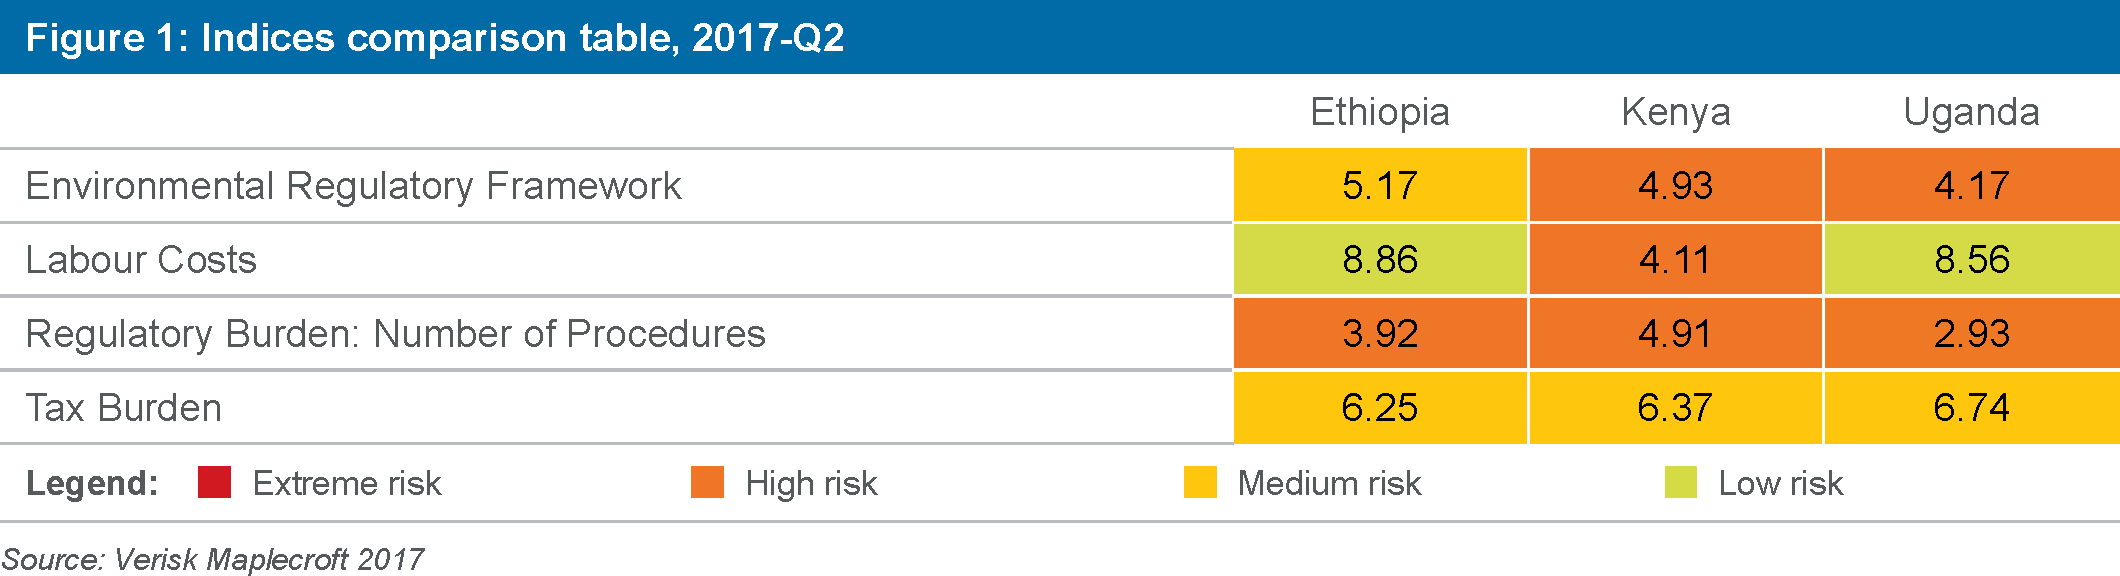This screenshot has height=576, width=2120.
Task: Select the Kenya column header
Action: pyautogui.click(x=1676, y=112)
